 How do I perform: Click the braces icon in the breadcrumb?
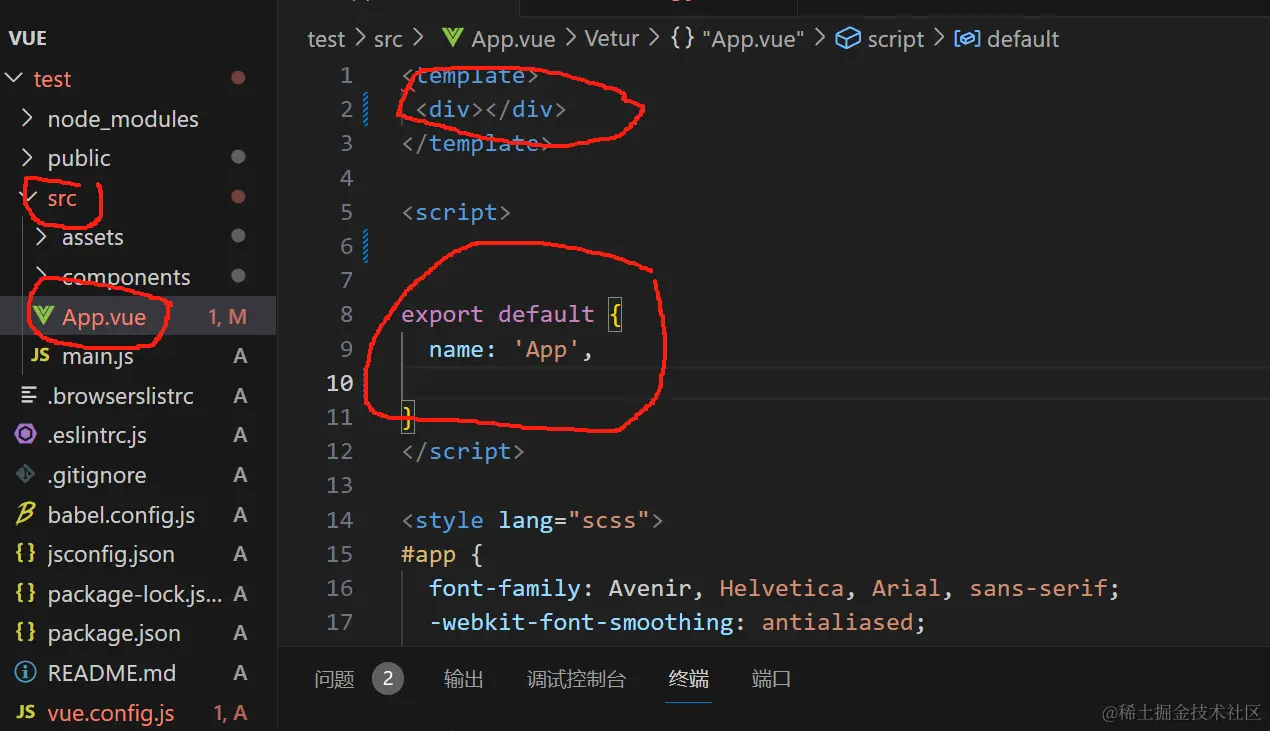pyautogui.click(x=682, y=39)
